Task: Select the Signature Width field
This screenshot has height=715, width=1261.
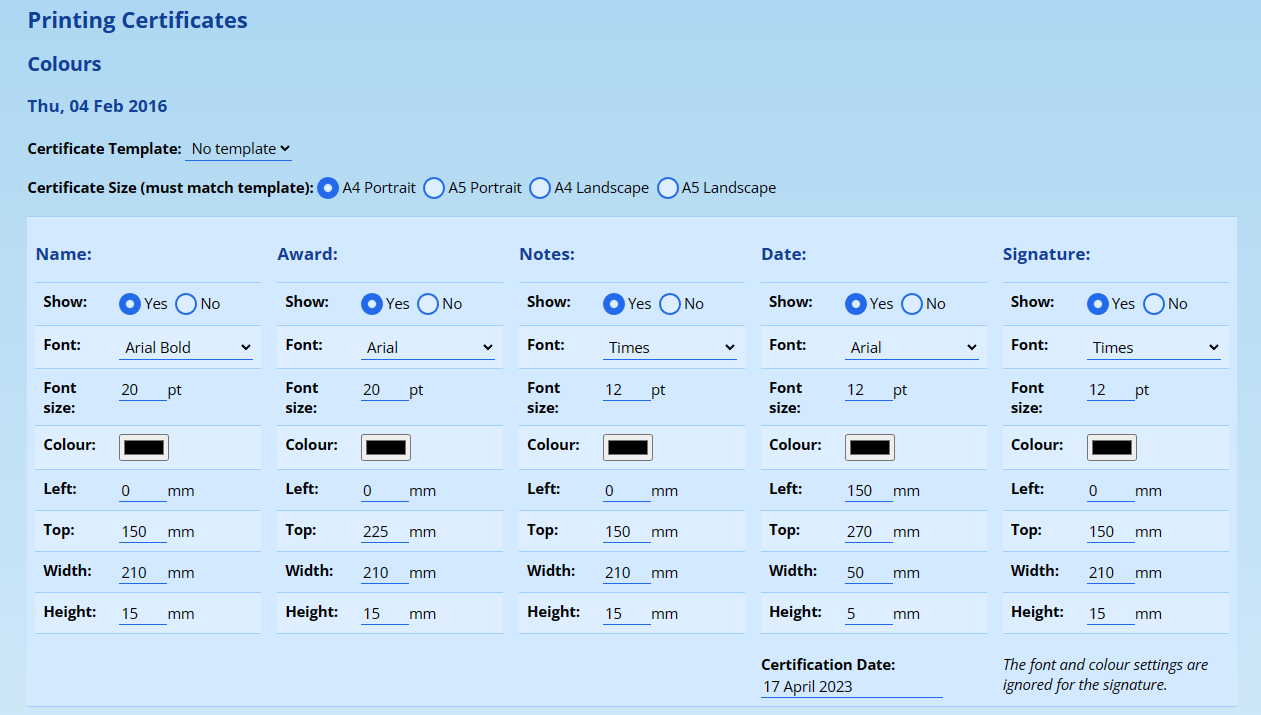Action: click(1110, 573)
